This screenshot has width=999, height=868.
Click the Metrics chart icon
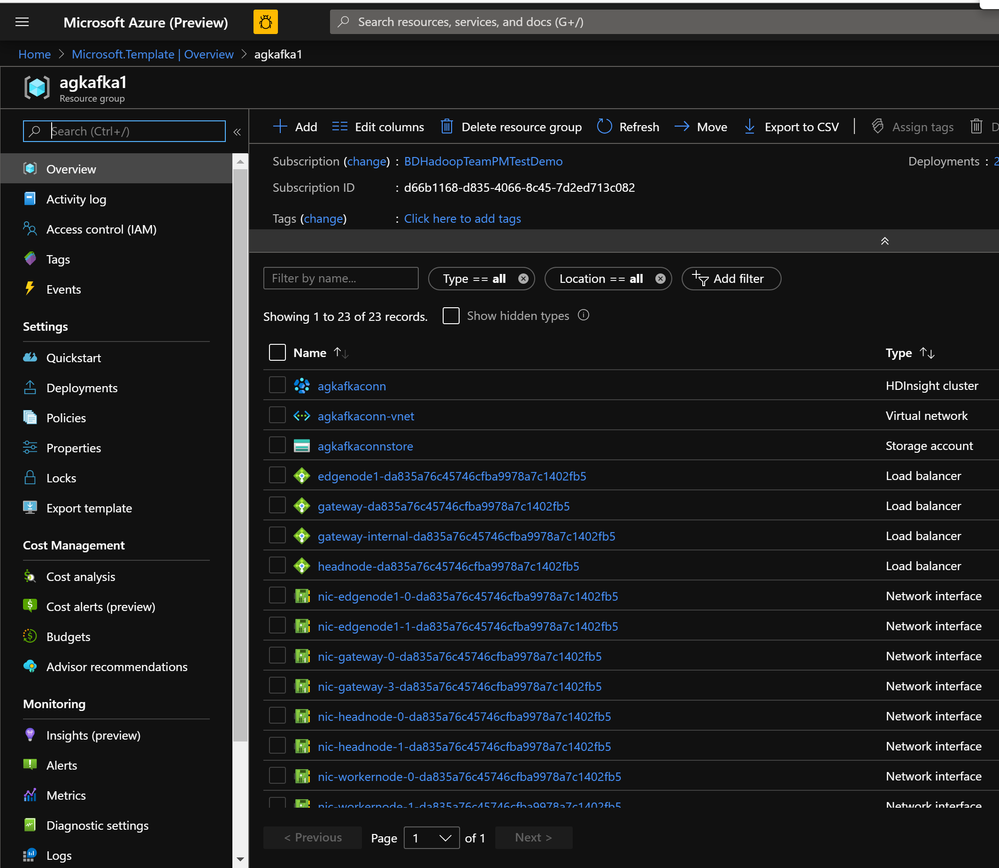30,795
